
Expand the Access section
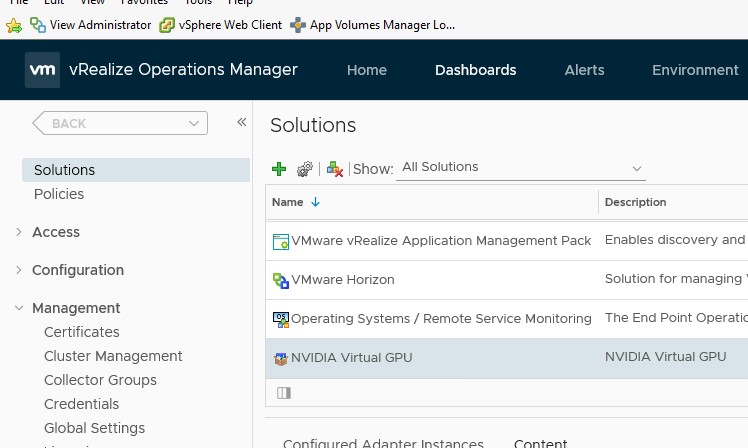click(x=19, y=232)
